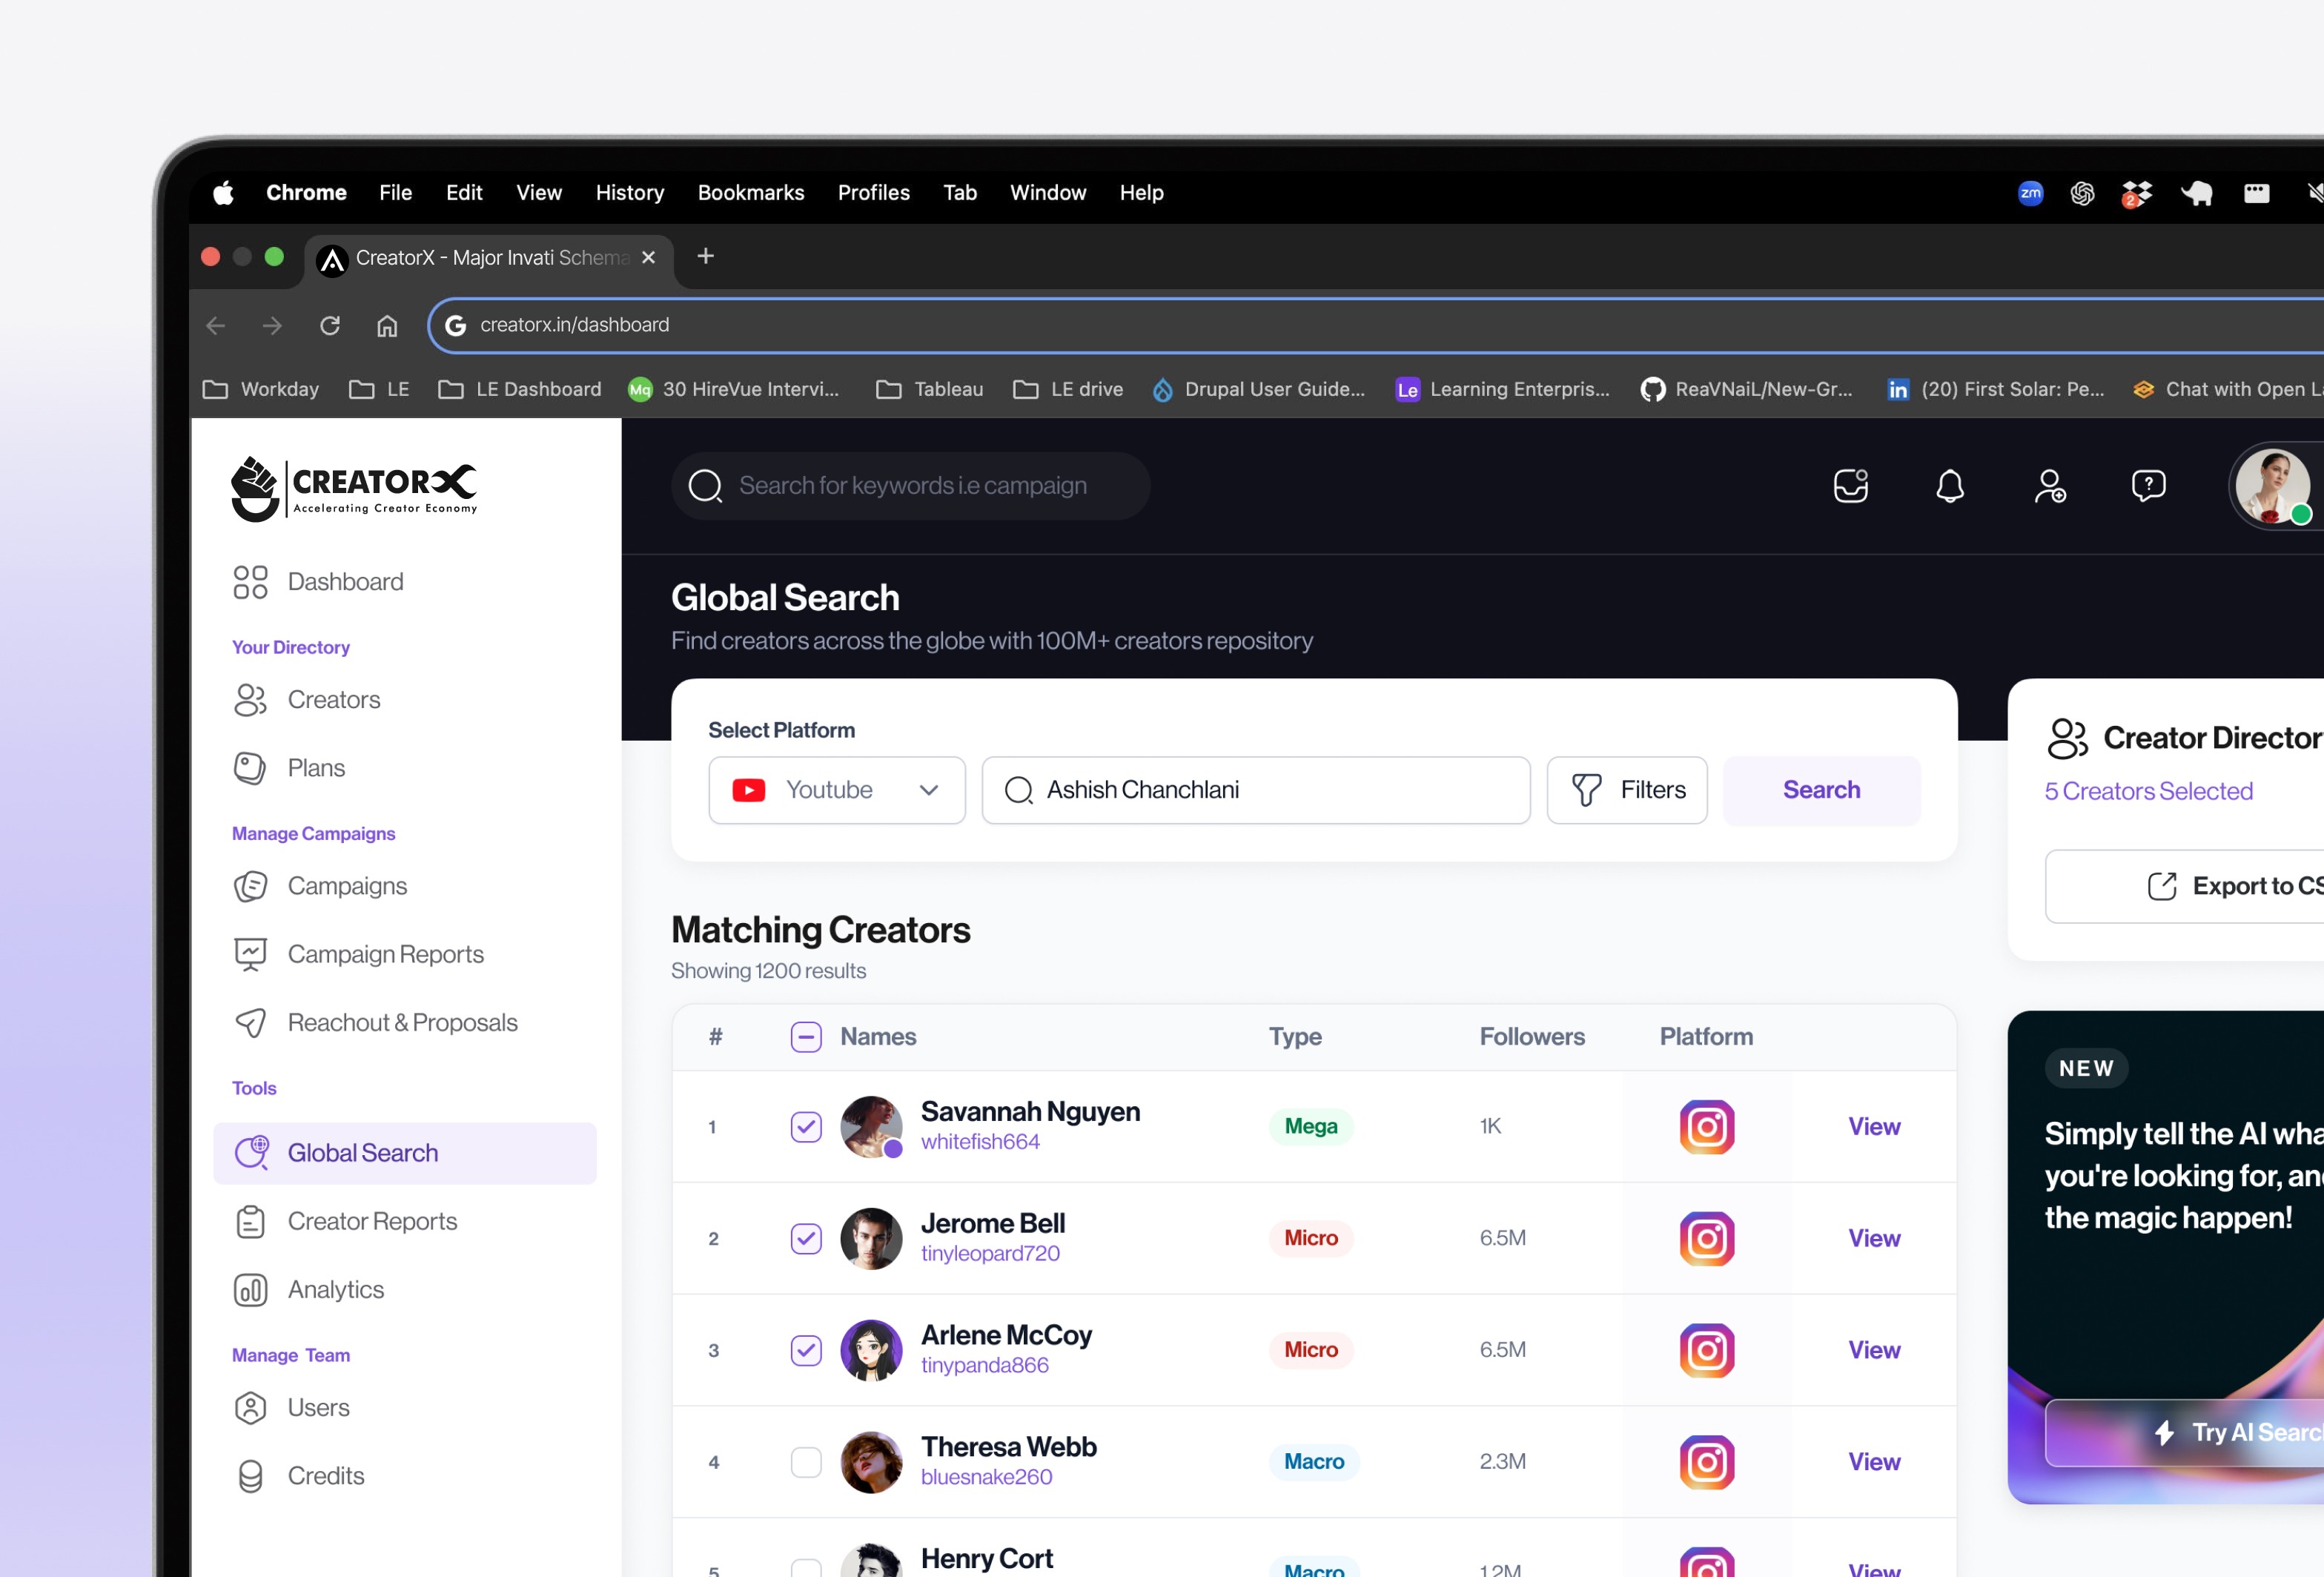Open Campaigns in sidebar
2324x1577 pixels.
click(320, 886)
